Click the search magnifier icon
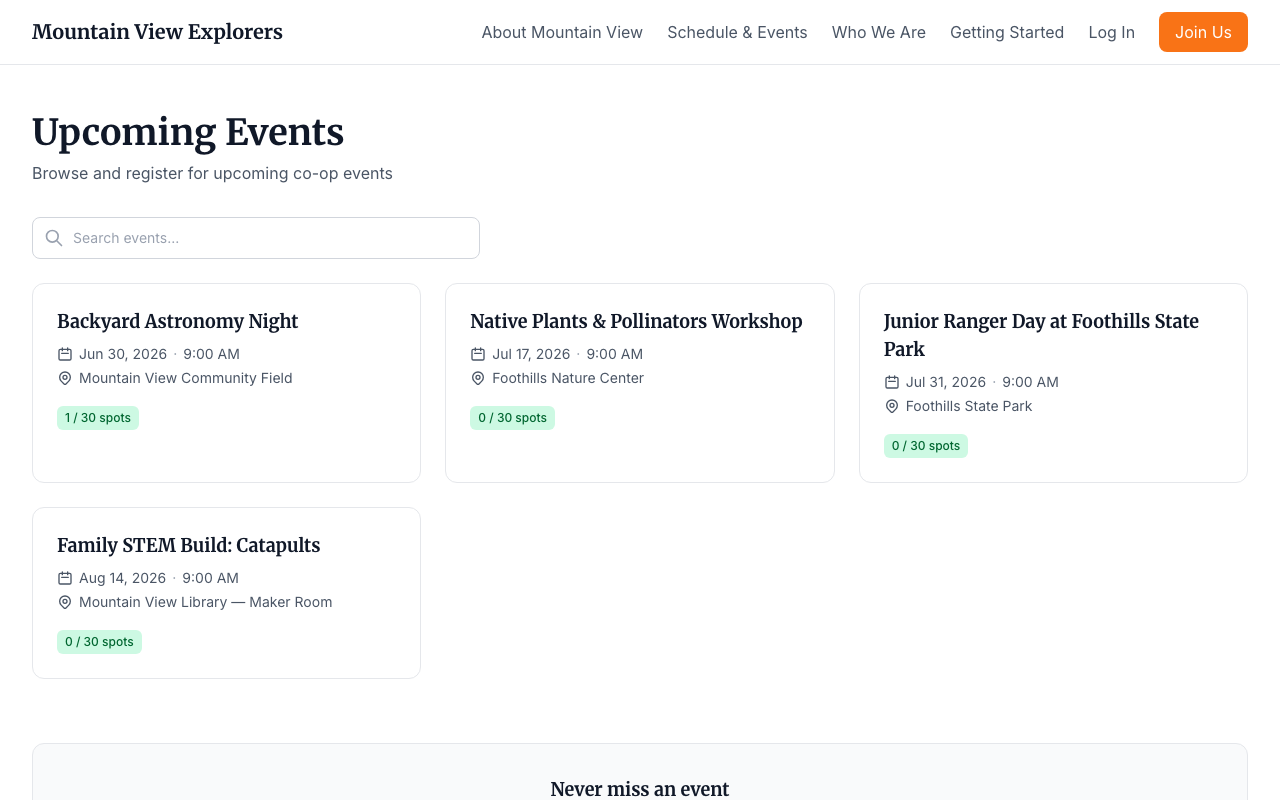 54,238
